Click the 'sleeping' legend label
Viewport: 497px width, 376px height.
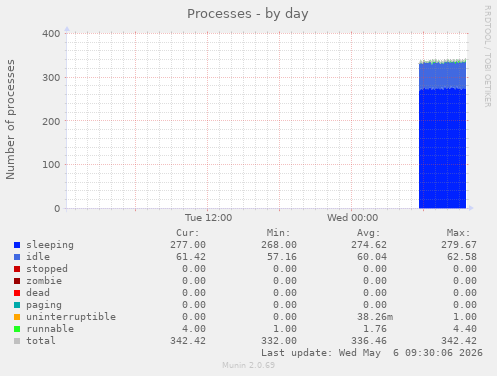tap(50, 245)
